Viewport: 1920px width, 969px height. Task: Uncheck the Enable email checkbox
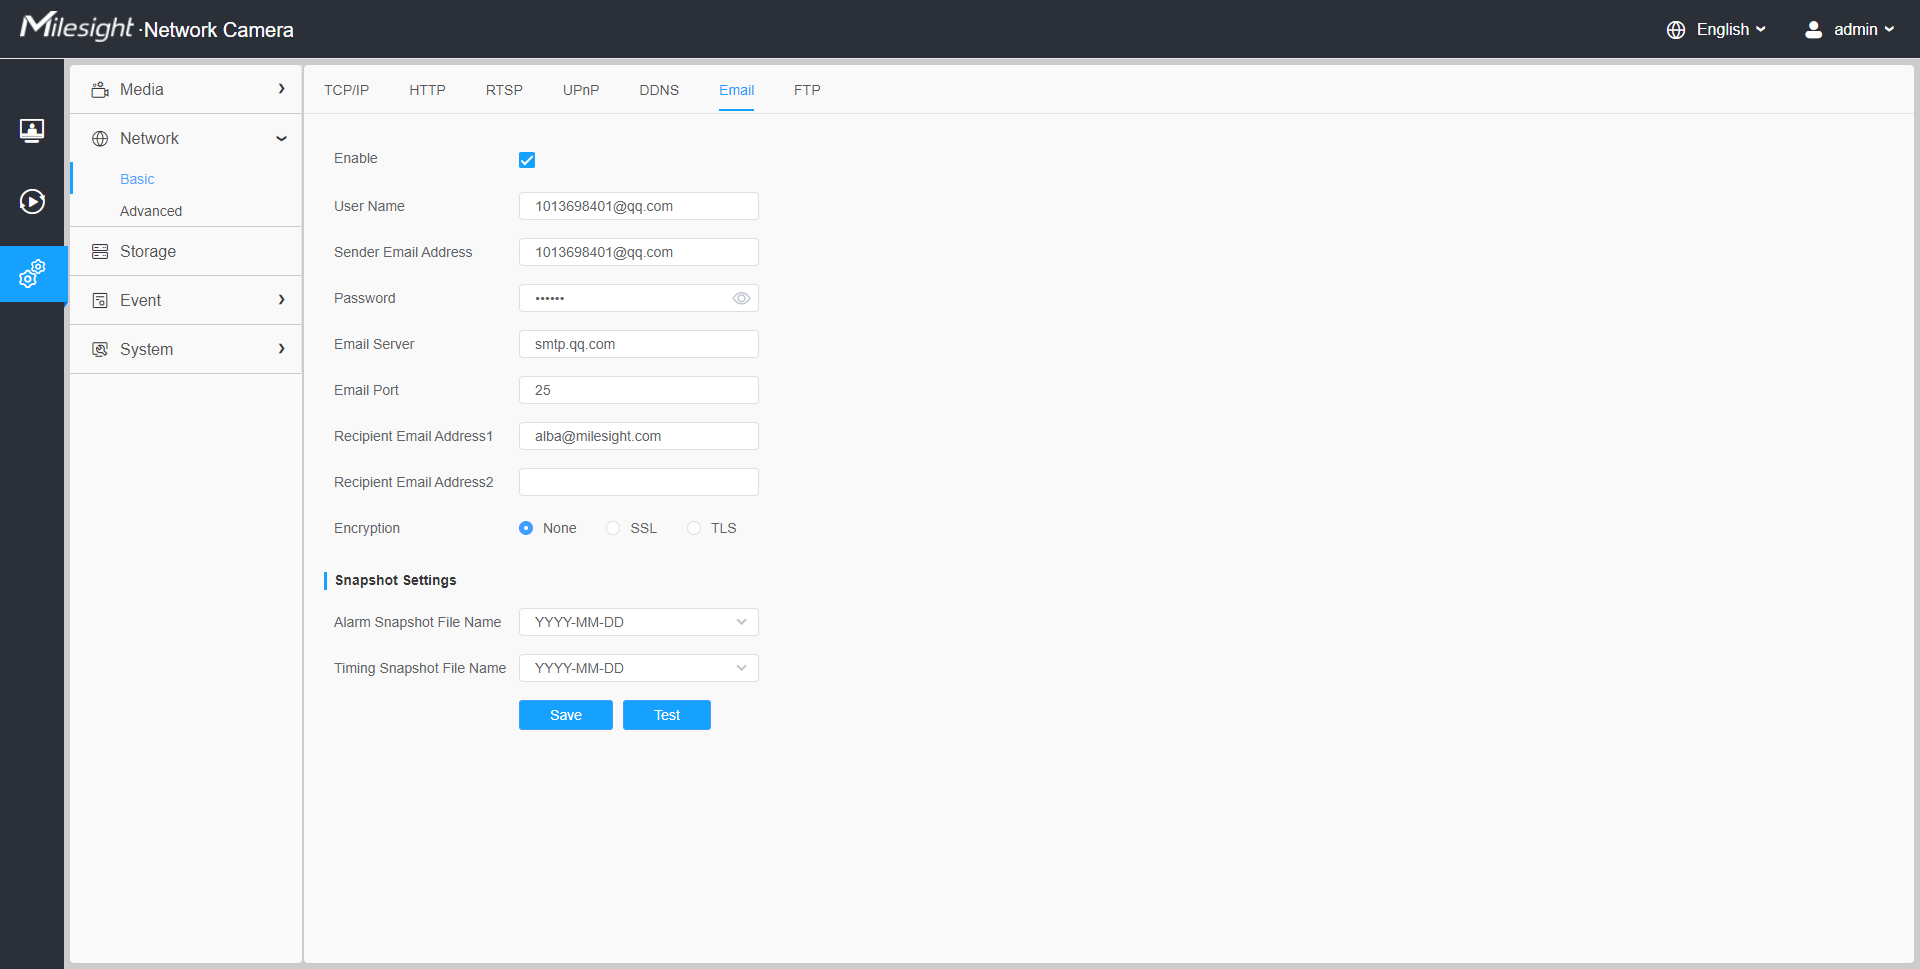[527, 160]
